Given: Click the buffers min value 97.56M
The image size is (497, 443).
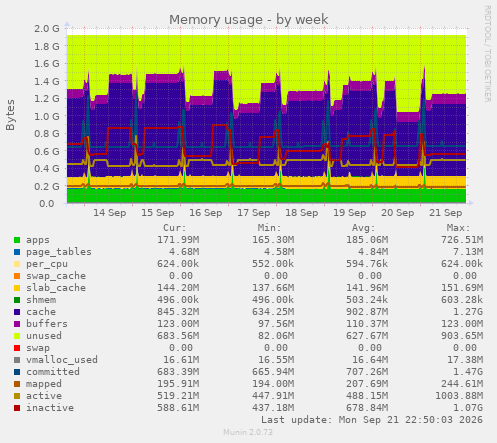Looking at the screenshot, I should coord(276,324).
